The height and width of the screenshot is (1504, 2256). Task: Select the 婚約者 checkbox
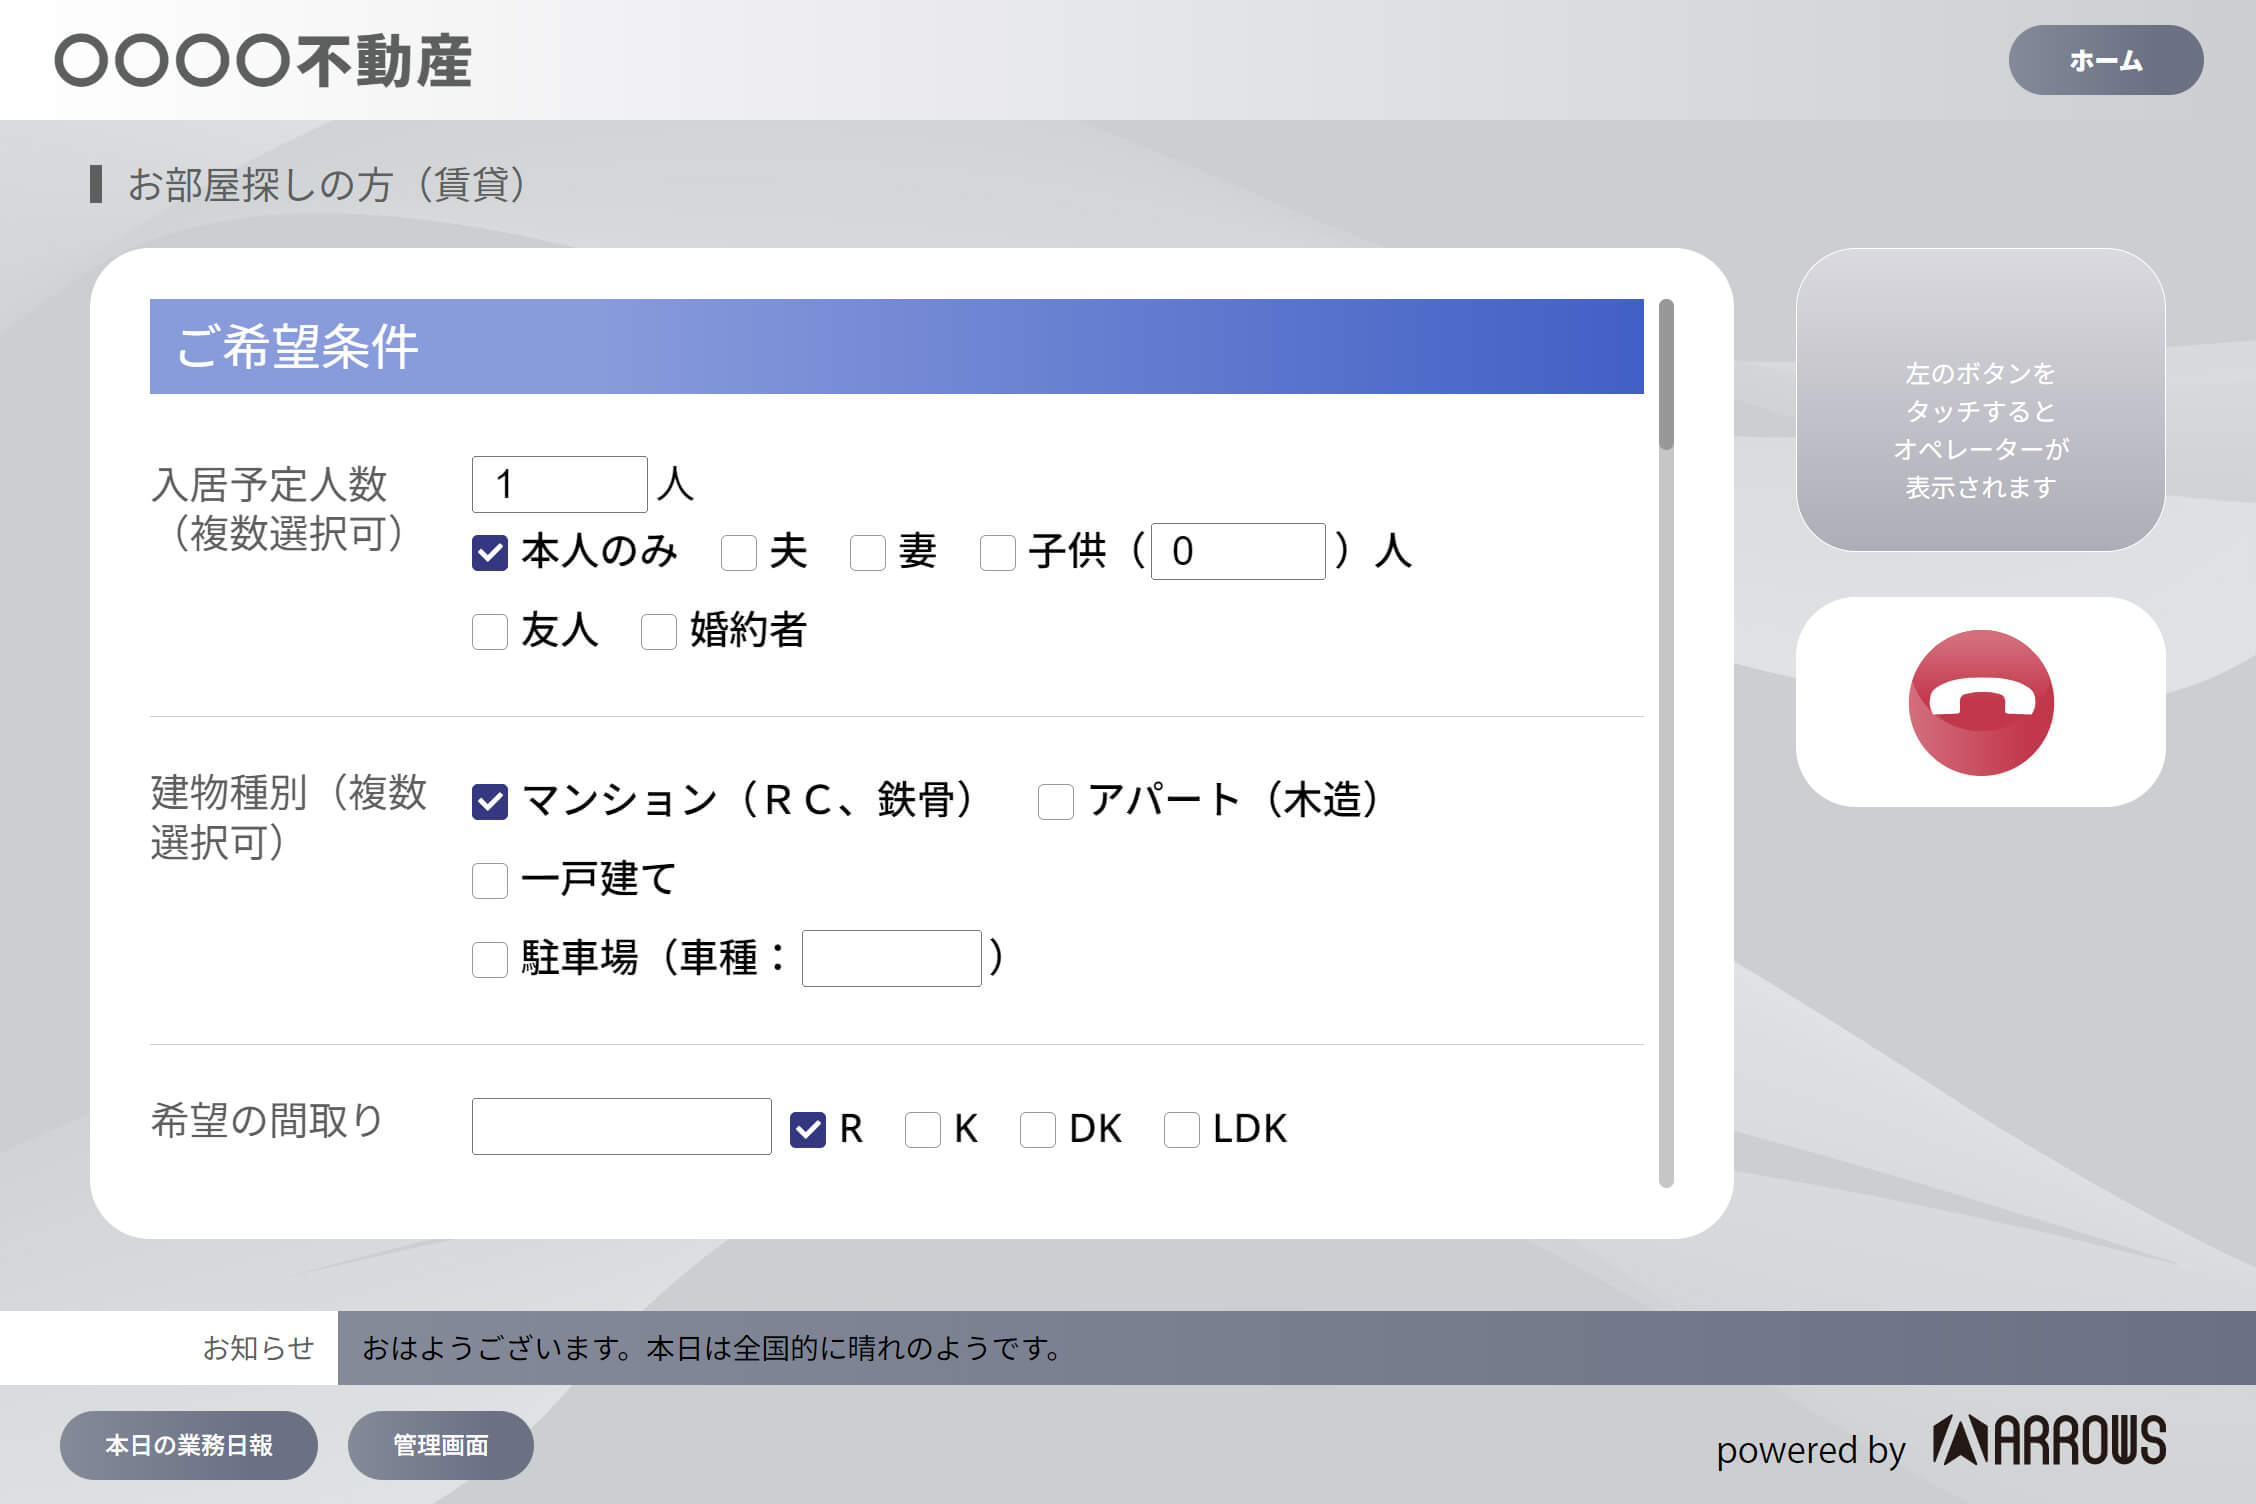coord(658,631)
